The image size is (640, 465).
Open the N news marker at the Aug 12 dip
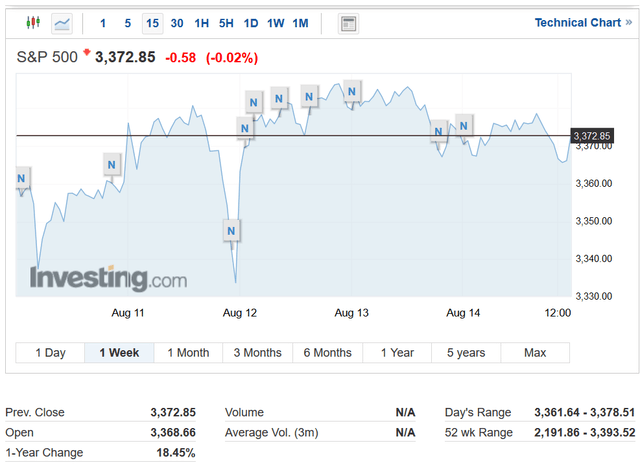231,231
